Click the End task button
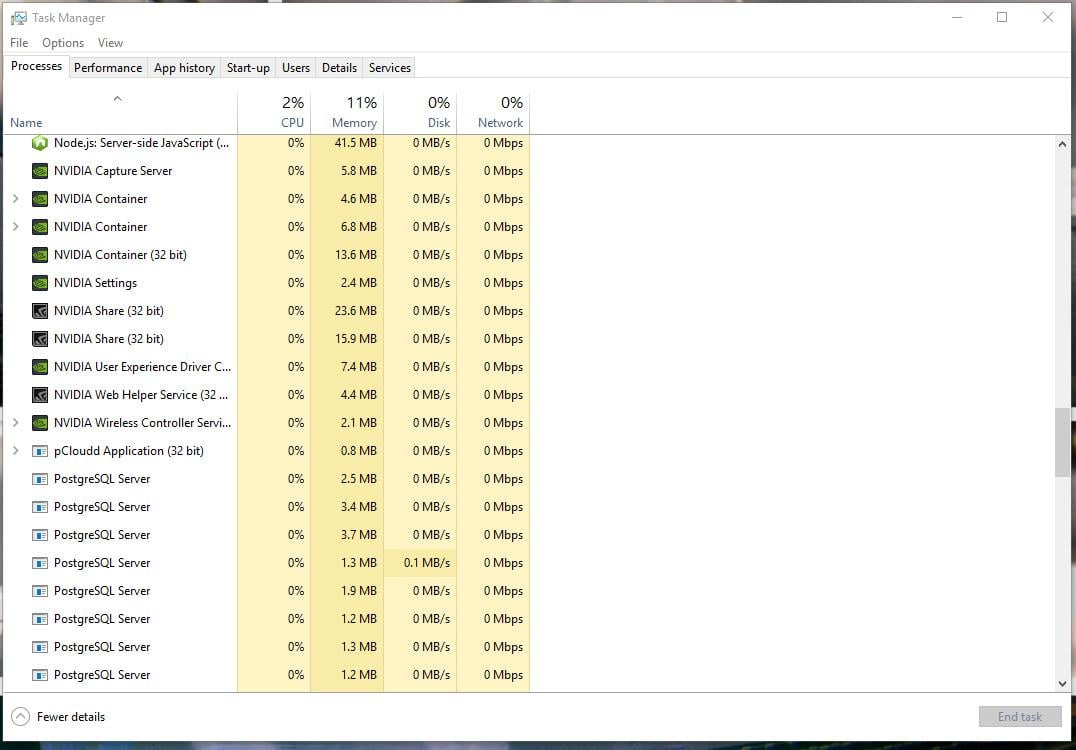This screenshot has height=750, width=1076. click(x=1020, y=716)
